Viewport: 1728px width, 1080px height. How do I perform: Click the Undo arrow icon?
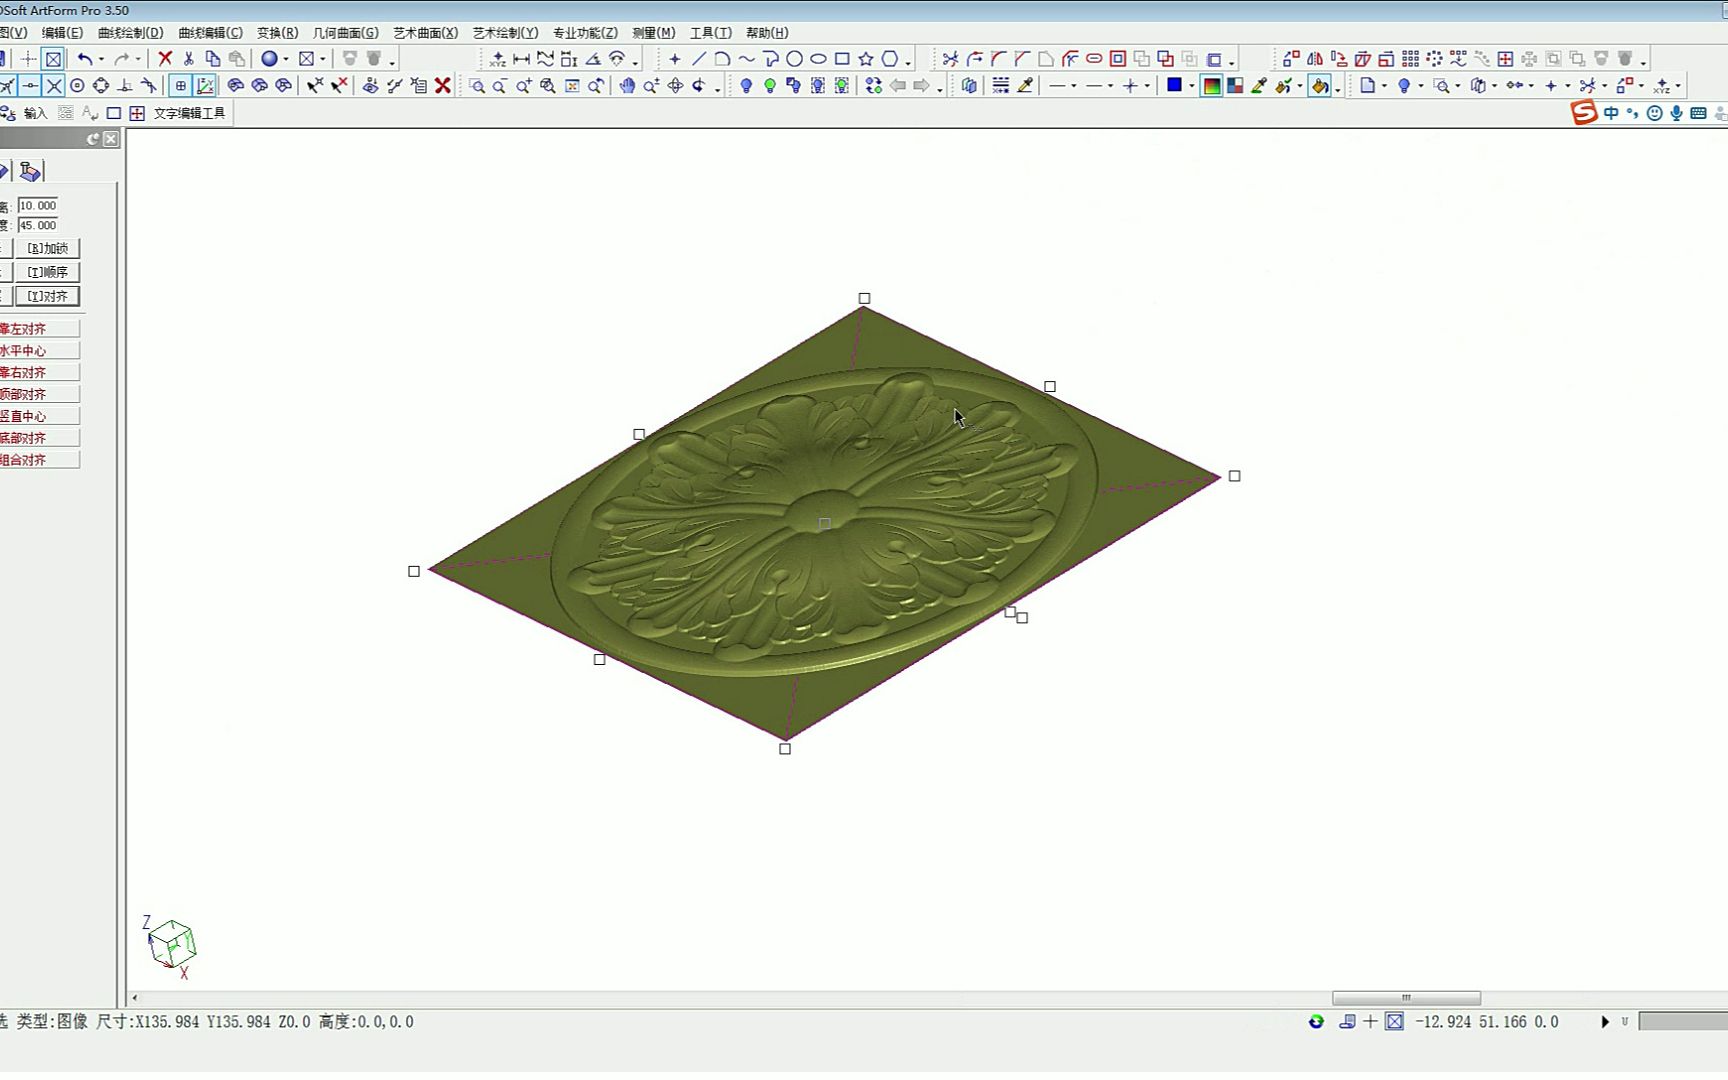pyautogui.click(x=85, y=59)
